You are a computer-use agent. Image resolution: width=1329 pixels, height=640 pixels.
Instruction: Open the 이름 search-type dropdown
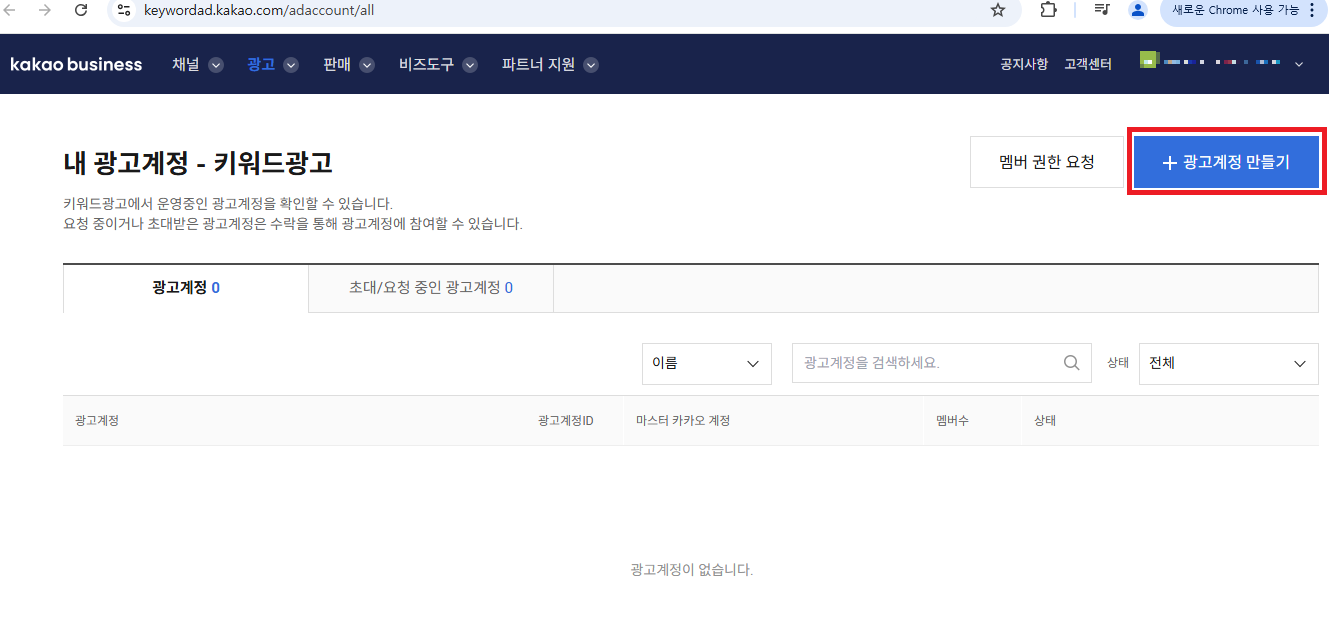coord(707,364)
